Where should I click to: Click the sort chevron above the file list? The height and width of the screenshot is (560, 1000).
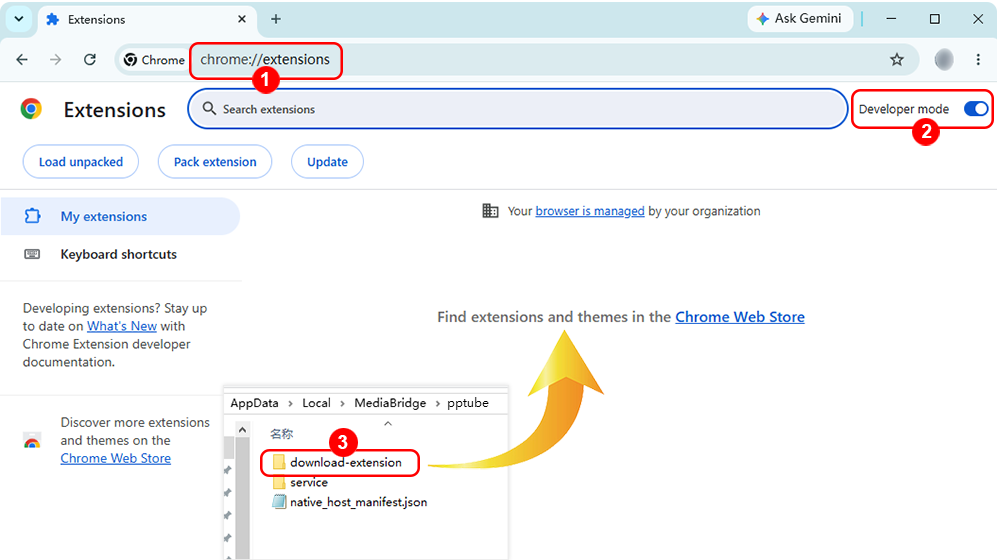tap(388, 424)
